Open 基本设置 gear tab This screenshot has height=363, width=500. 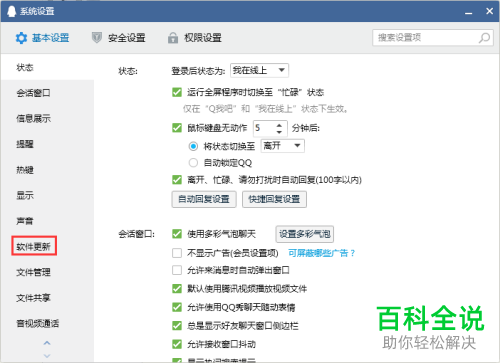(42, 38)
